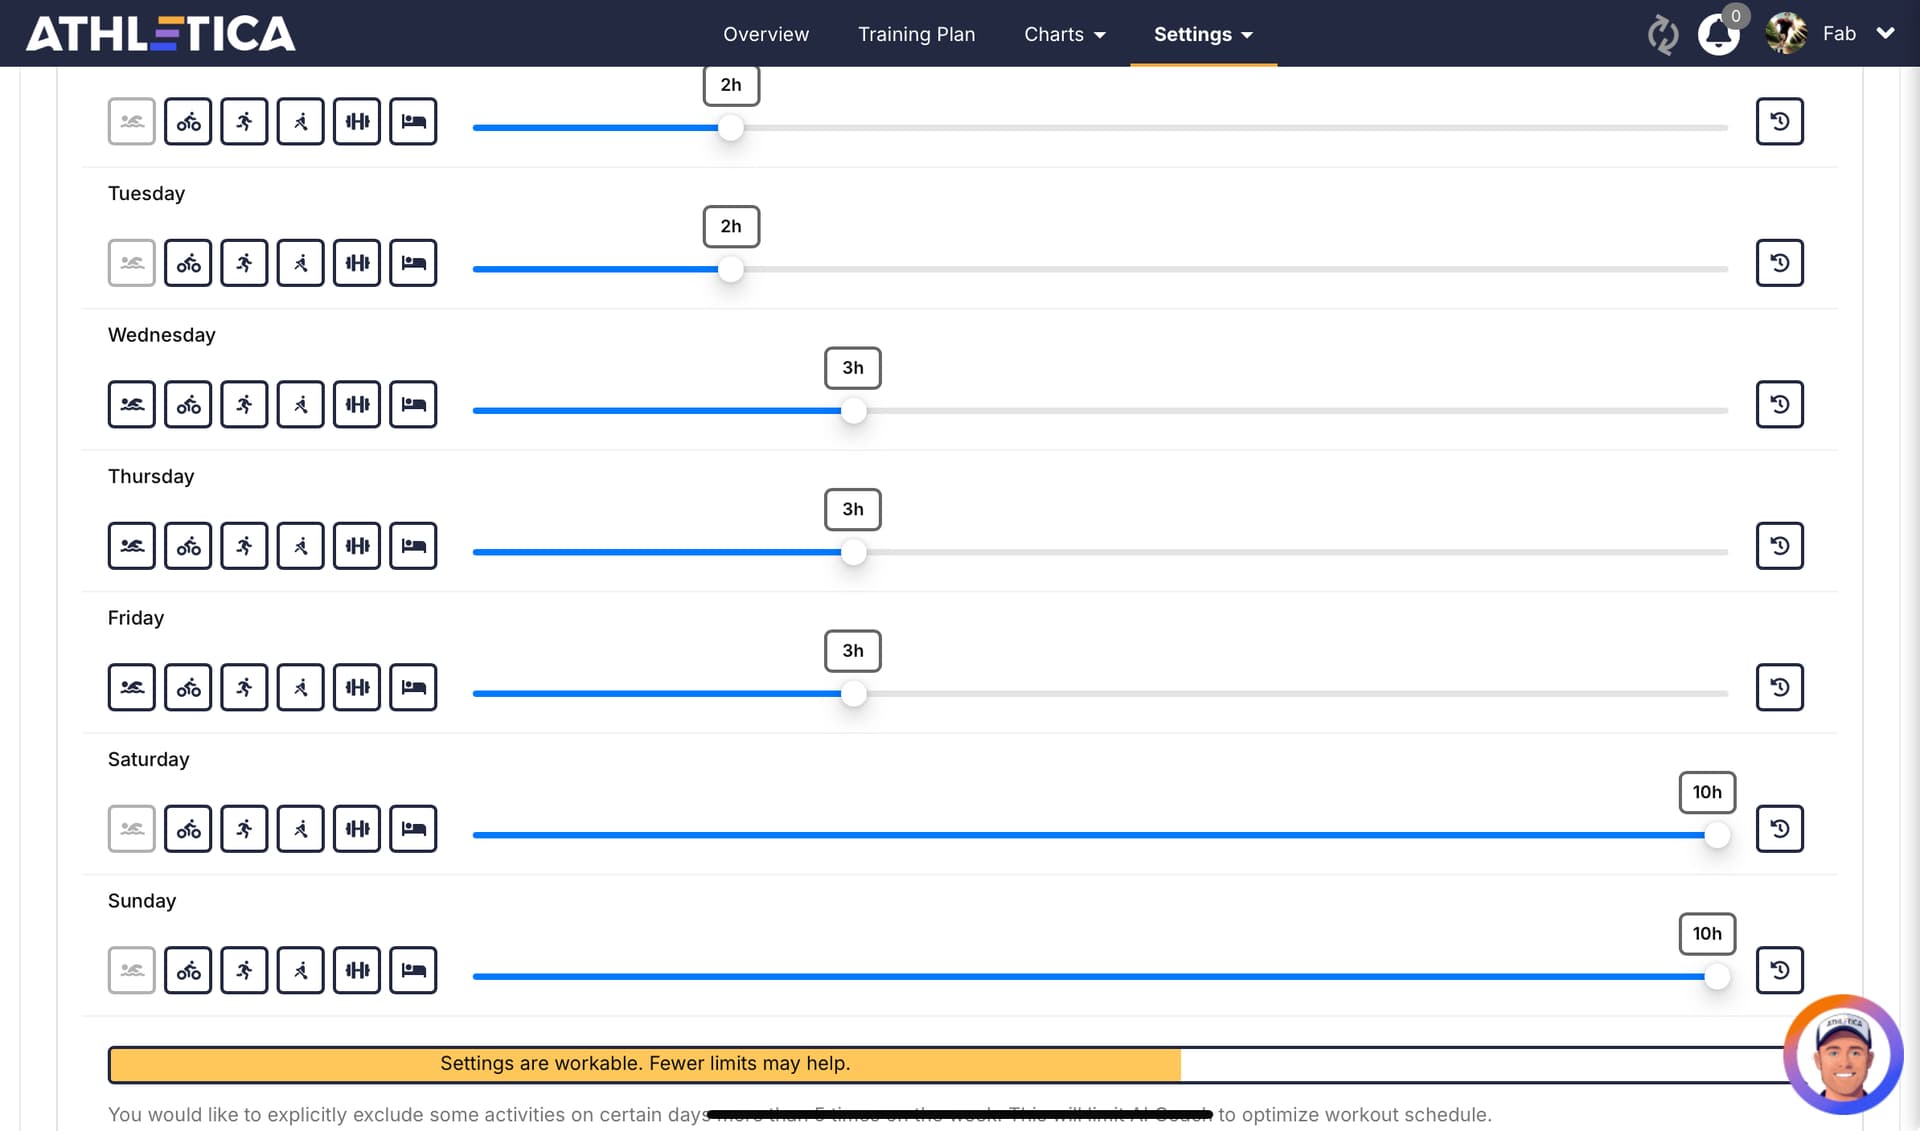1920x1131 pixels.
Task: Click the Tuesday 2h slider handle
Action: click(x=731, y=269)
